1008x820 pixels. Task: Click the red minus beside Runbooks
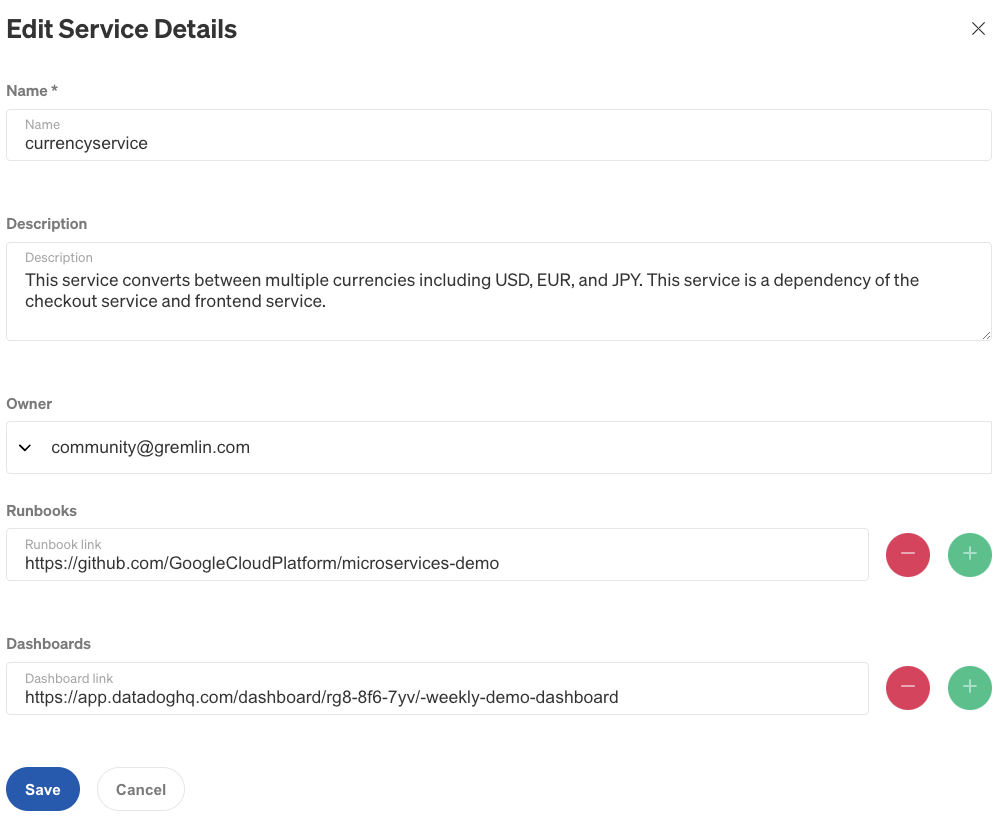click(907, 554)
